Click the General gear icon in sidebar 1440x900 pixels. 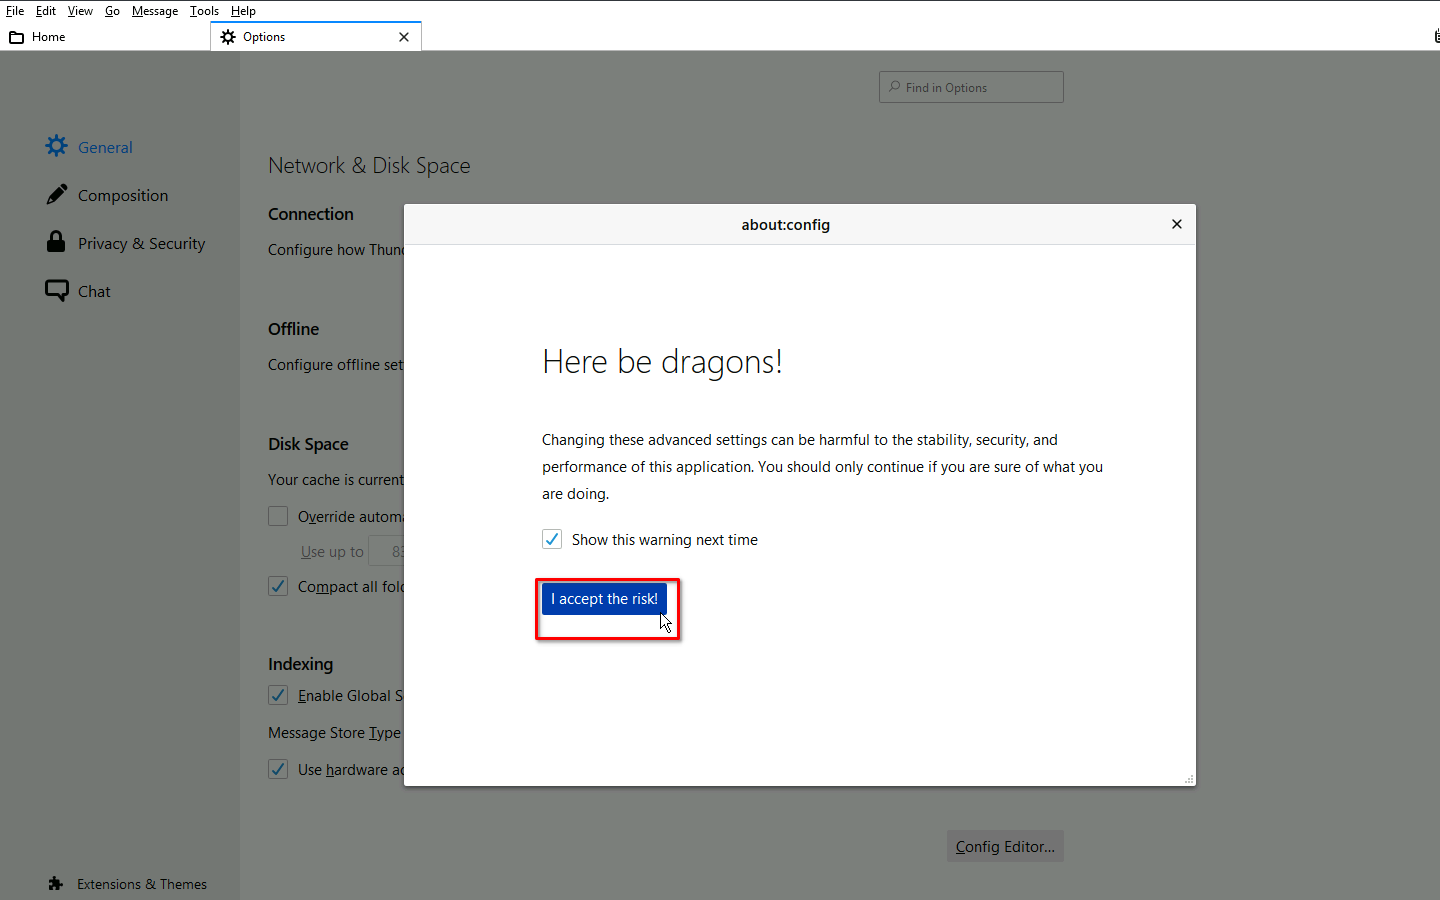click(x=56, y=146)
